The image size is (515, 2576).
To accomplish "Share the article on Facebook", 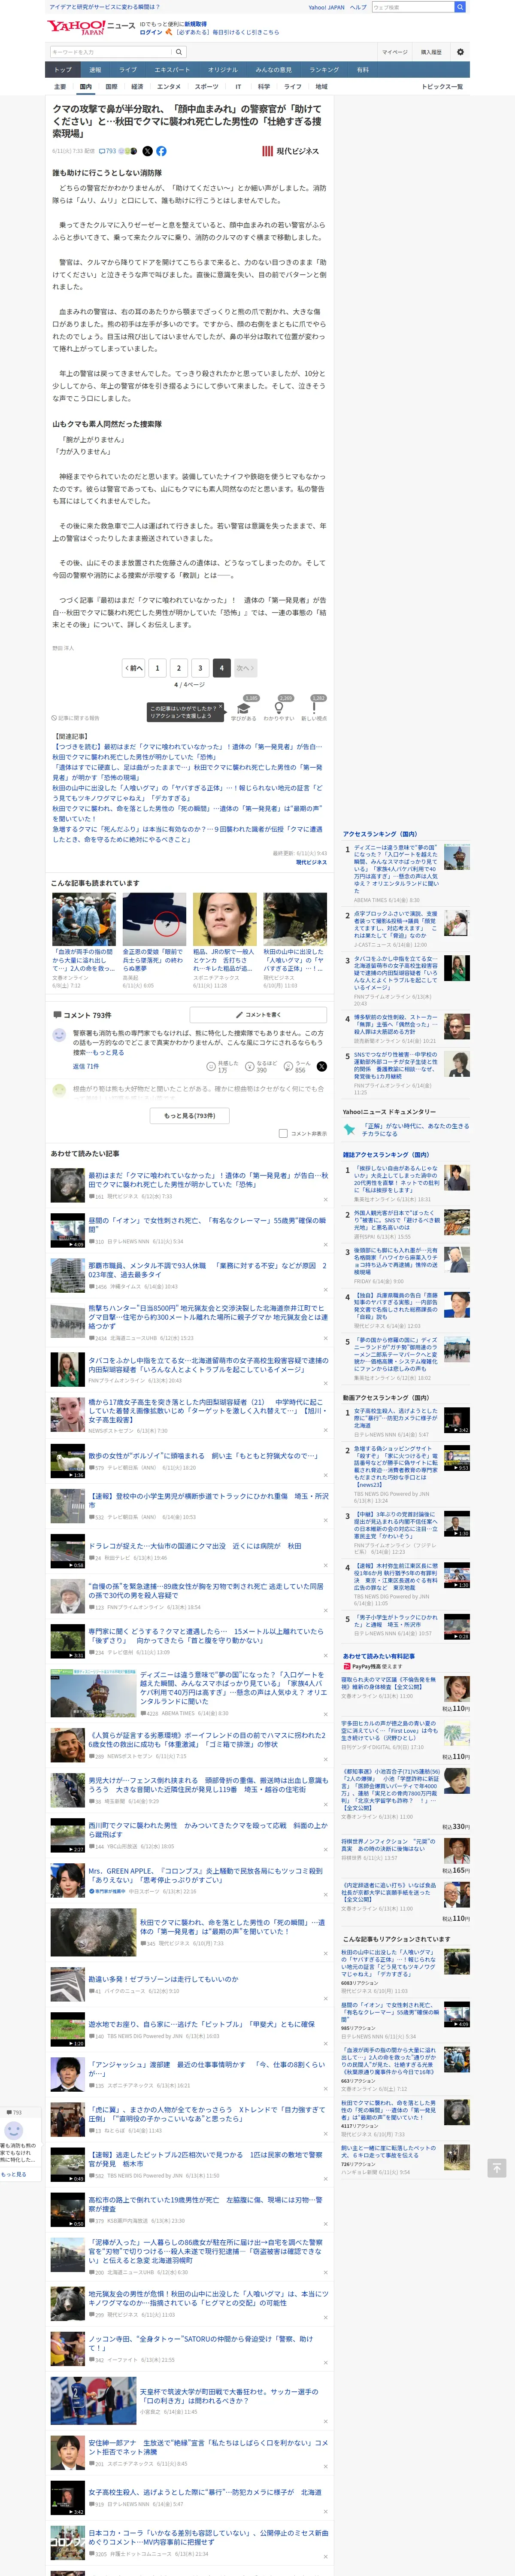I will click(x=161, y=151).
